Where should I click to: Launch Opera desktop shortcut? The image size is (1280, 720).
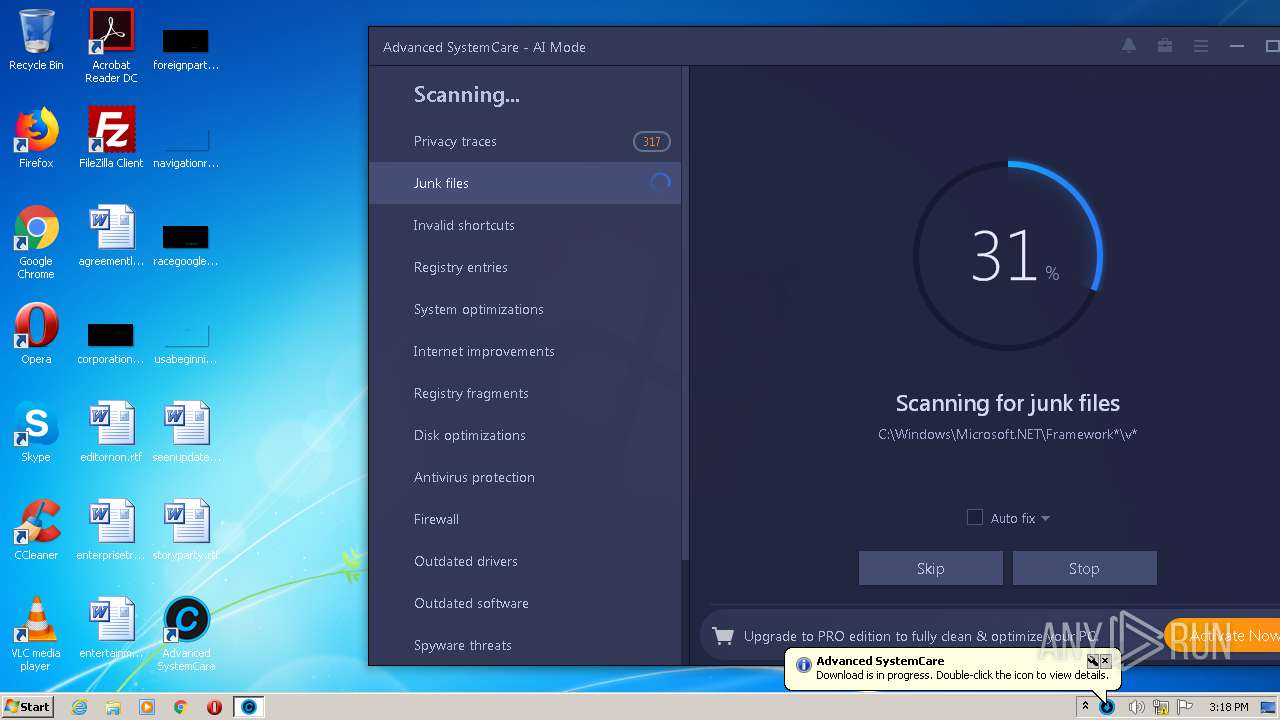coord(36,334)
